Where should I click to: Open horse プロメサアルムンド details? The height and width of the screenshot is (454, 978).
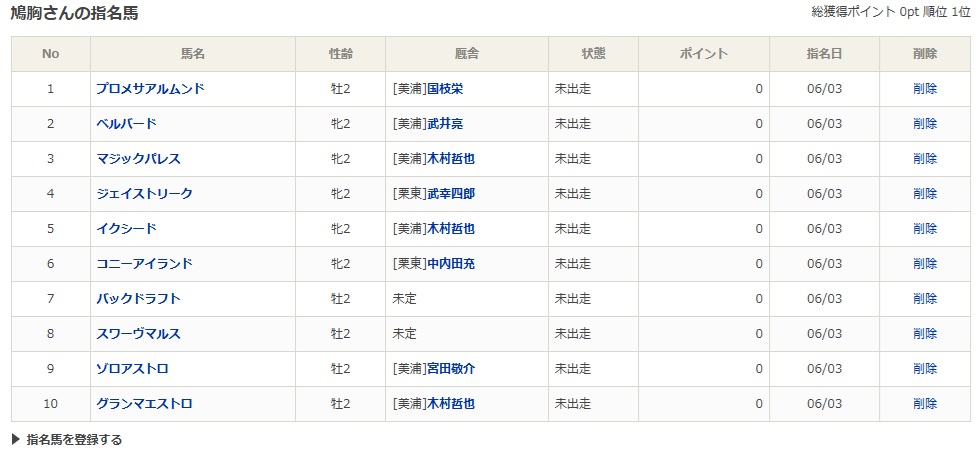[150, 89]
